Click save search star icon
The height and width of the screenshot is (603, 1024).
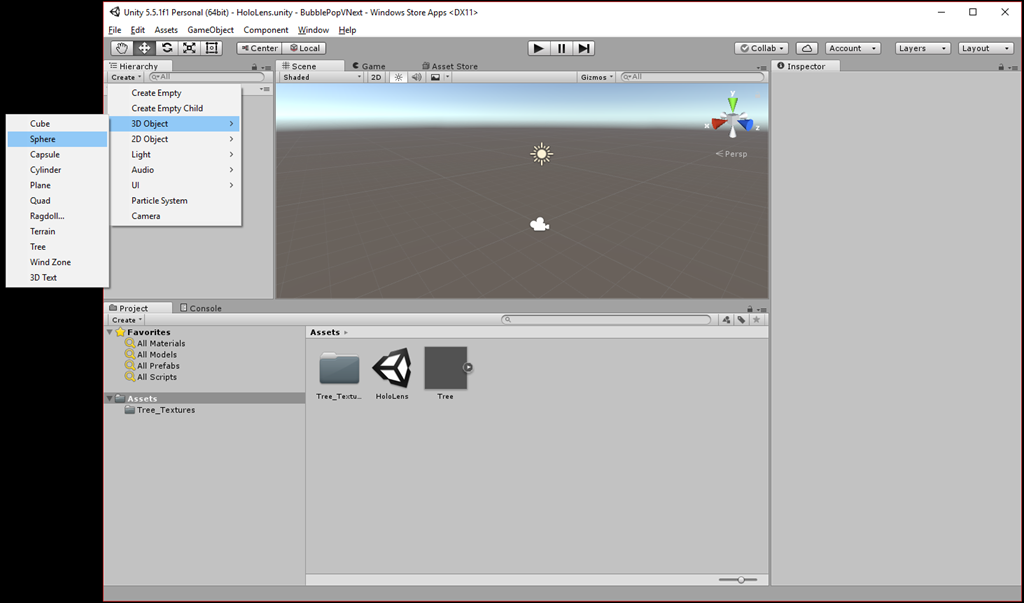coord(756,319)
